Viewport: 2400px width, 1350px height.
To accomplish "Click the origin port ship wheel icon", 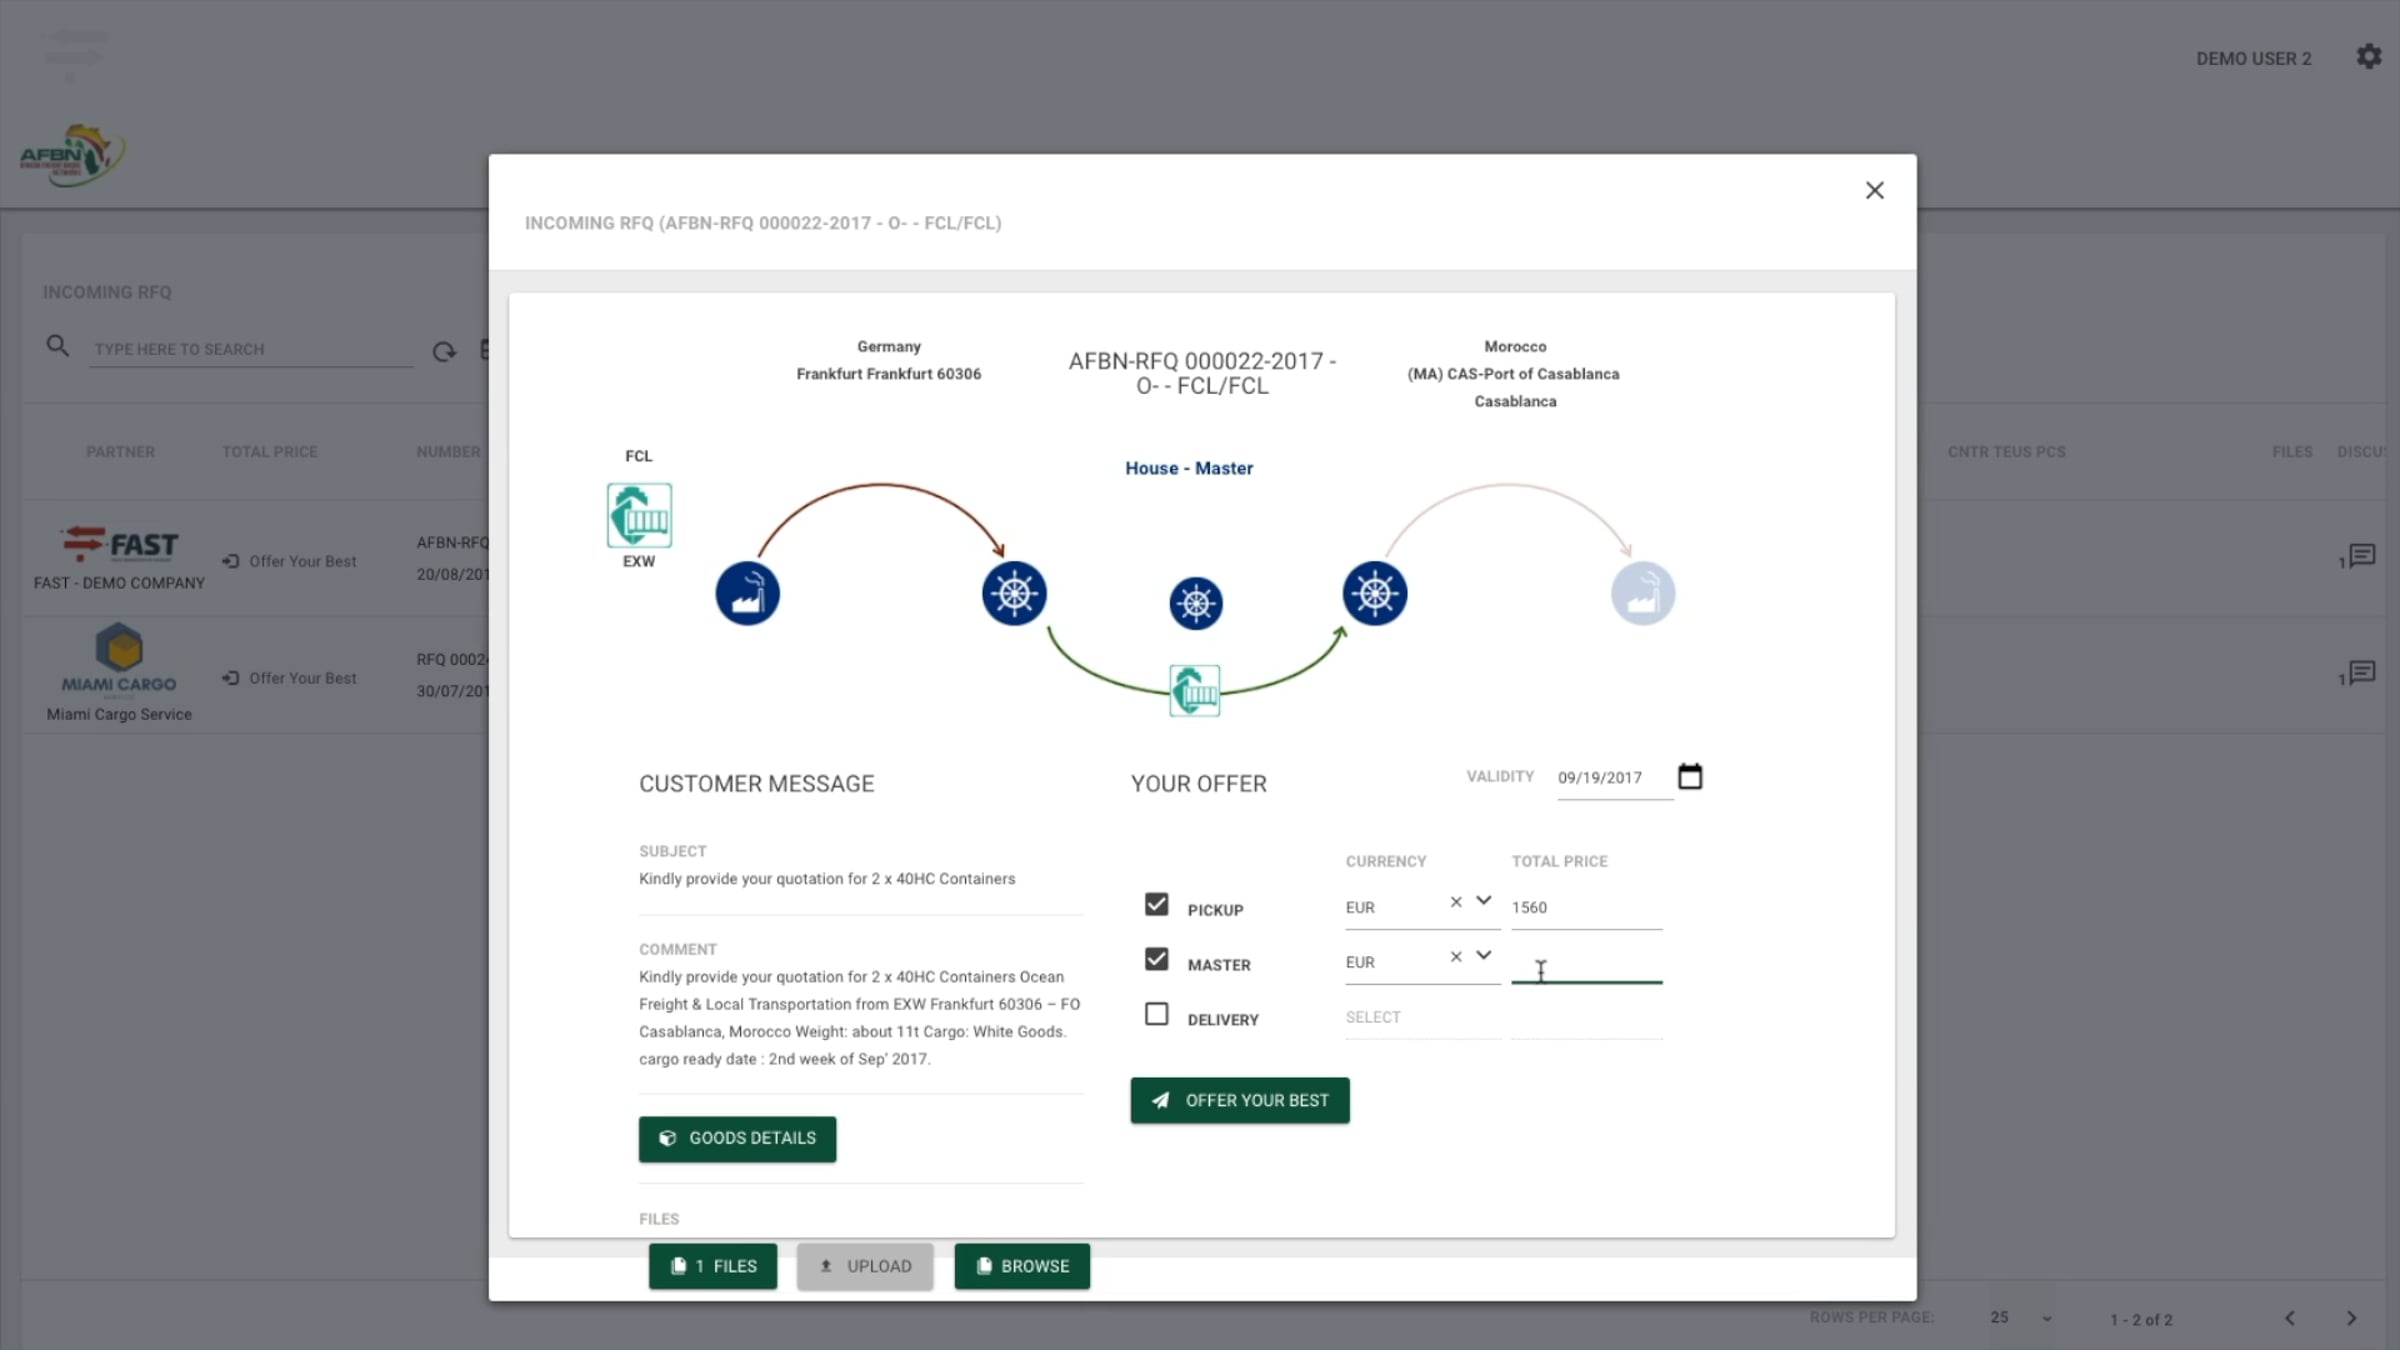I will point(1014,594).
